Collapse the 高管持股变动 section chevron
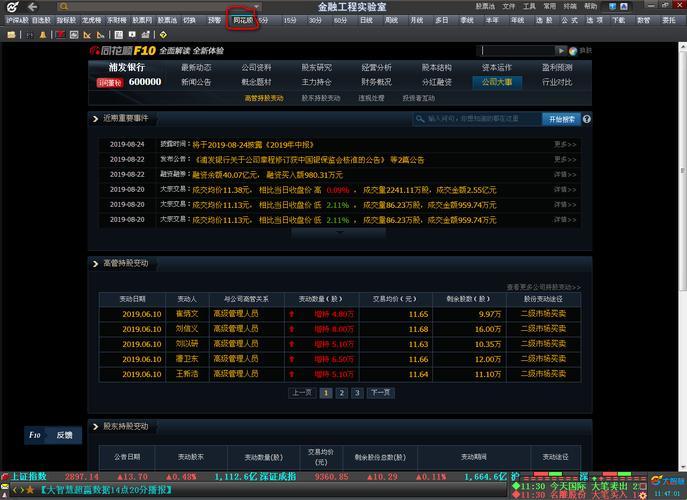The width and height of the screenshot is (687, 500). point(95,264)
